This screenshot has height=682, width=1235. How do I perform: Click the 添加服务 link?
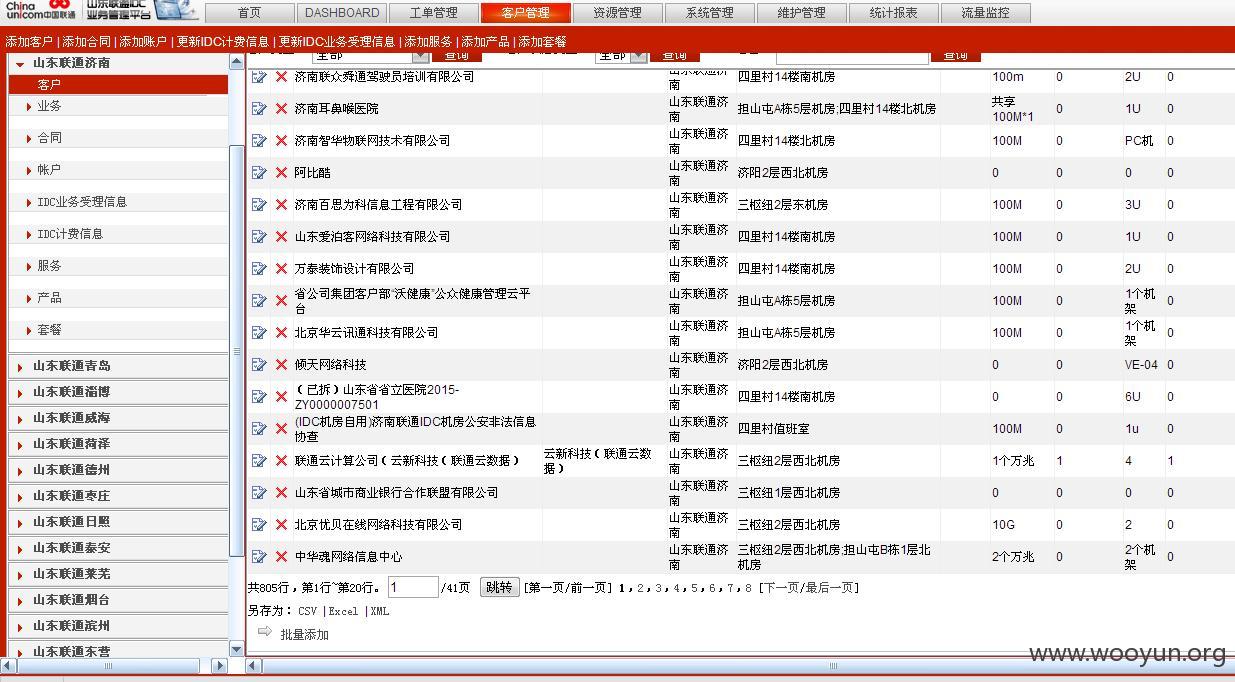pos(428,42)
